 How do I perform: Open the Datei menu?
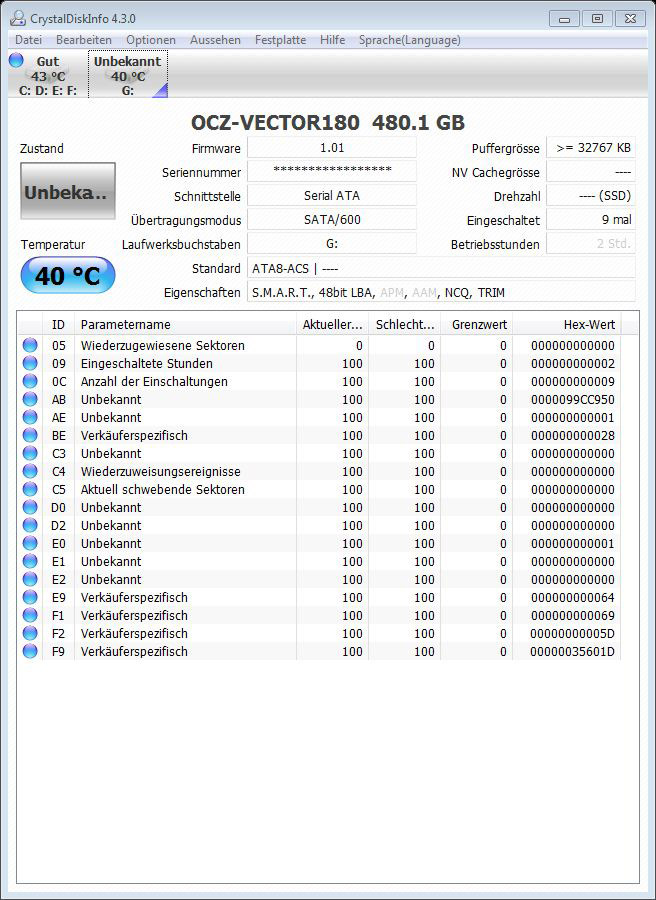pos(28,40)
